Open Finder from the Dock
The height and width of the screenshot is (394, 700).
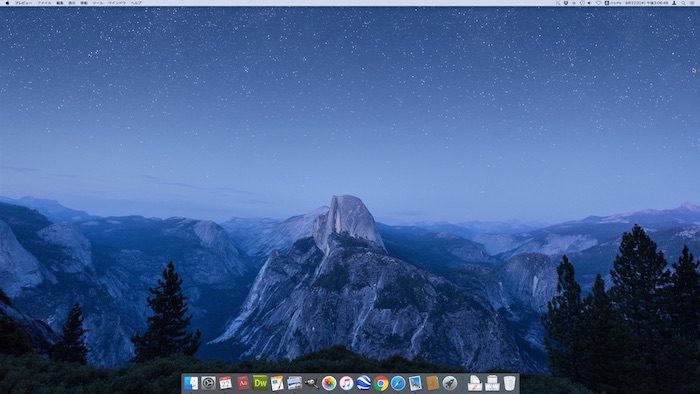click(191, 383)
